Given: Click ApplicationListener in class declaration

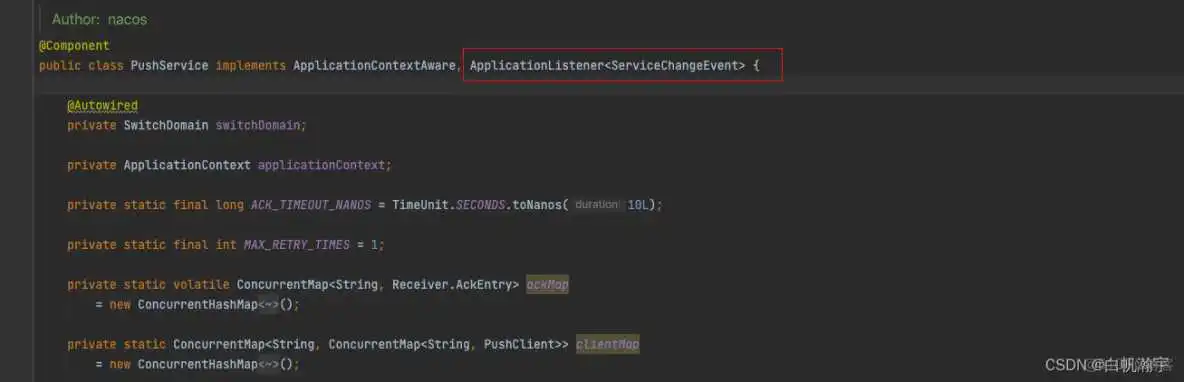Looking at the screenshot, I should click(x=537, y=66).
